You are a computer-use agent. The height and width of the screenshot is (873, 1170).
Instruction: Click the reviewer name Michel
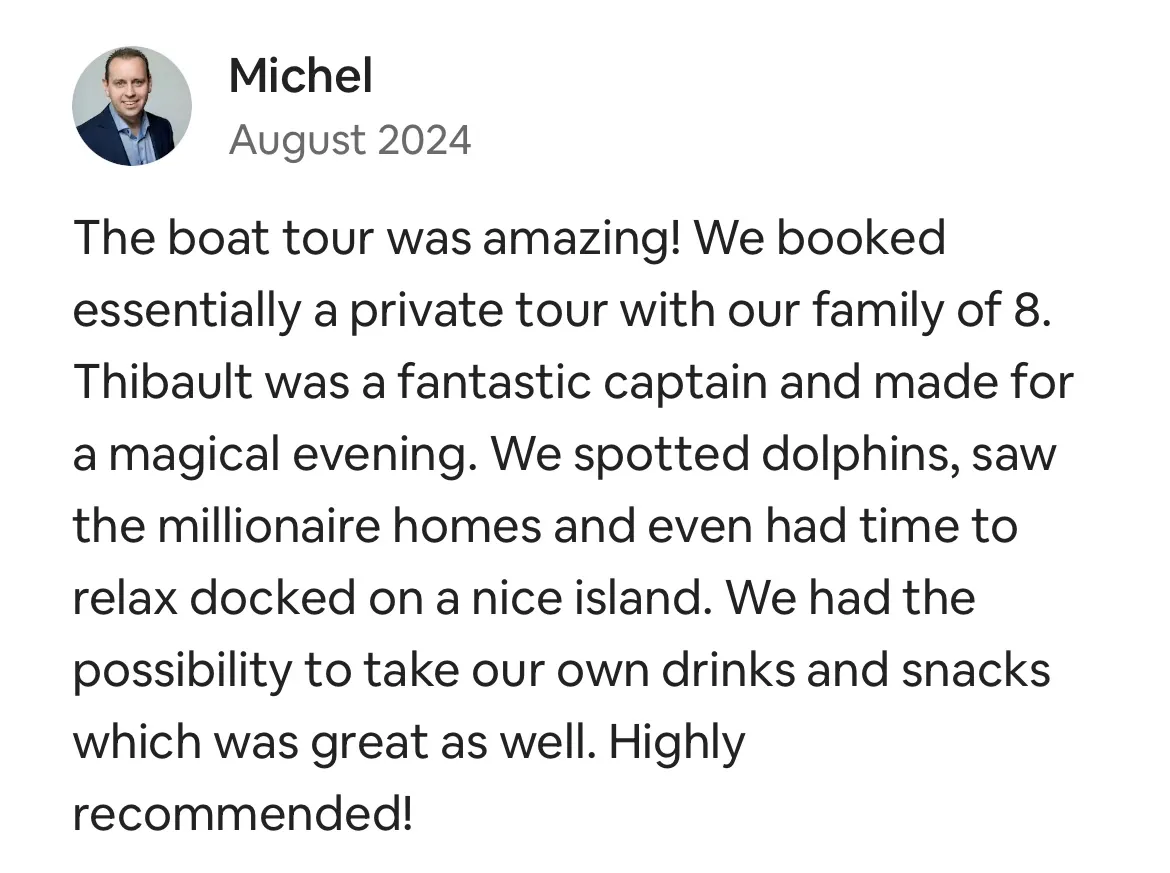pos(300,76)
